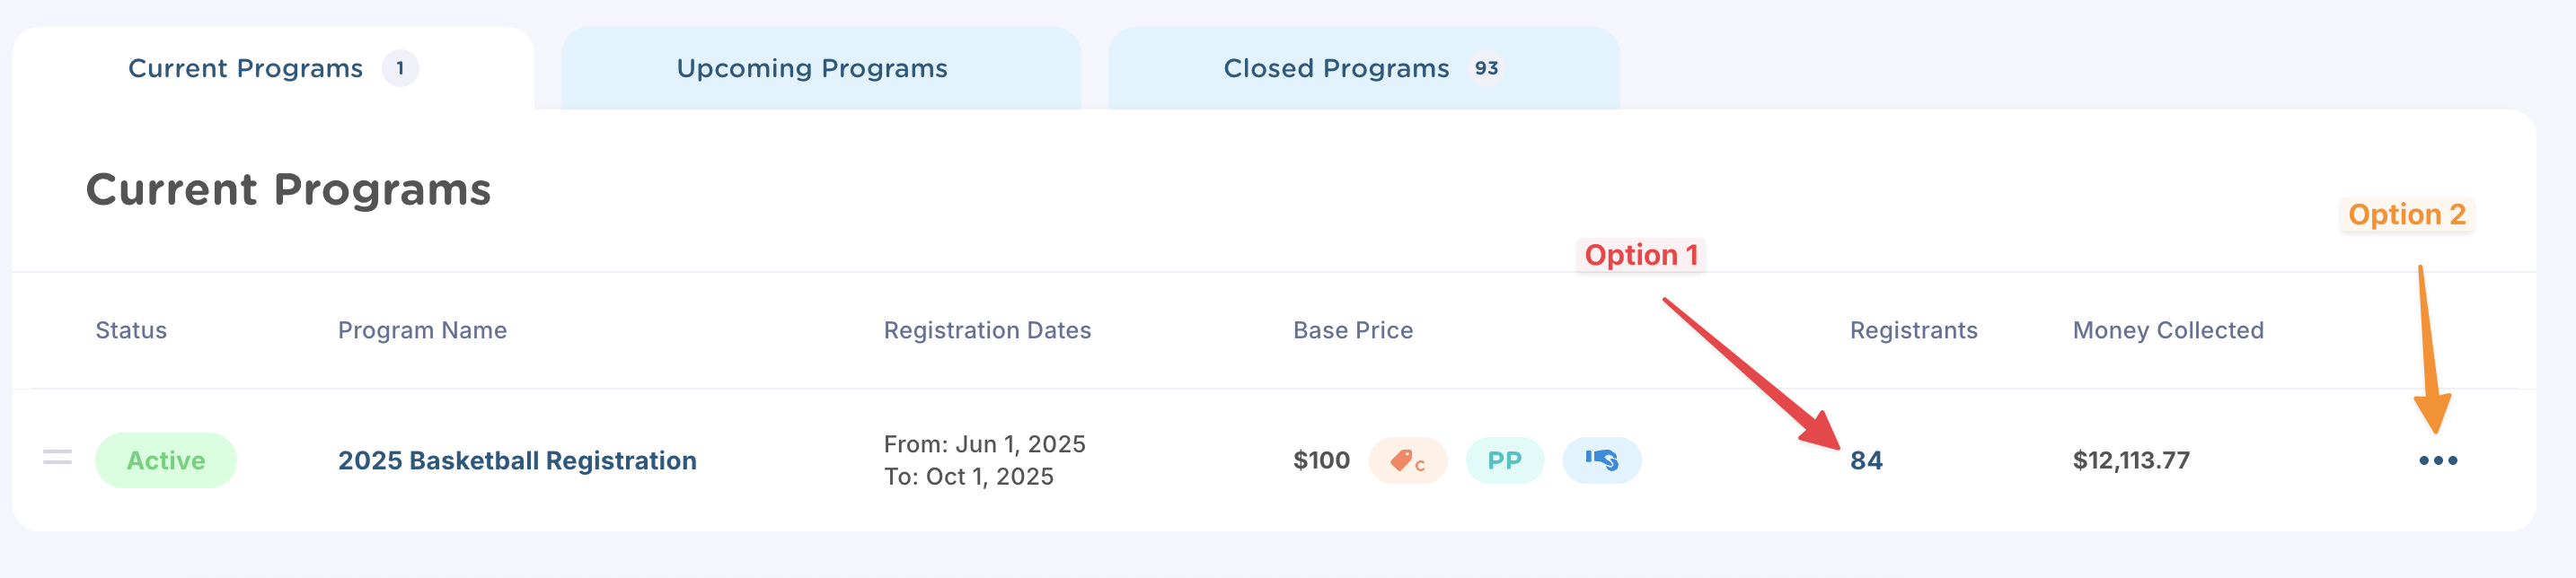Click the $12,113.77 money collected amount
2576x578 pixels.
[x=2131, y=460]
